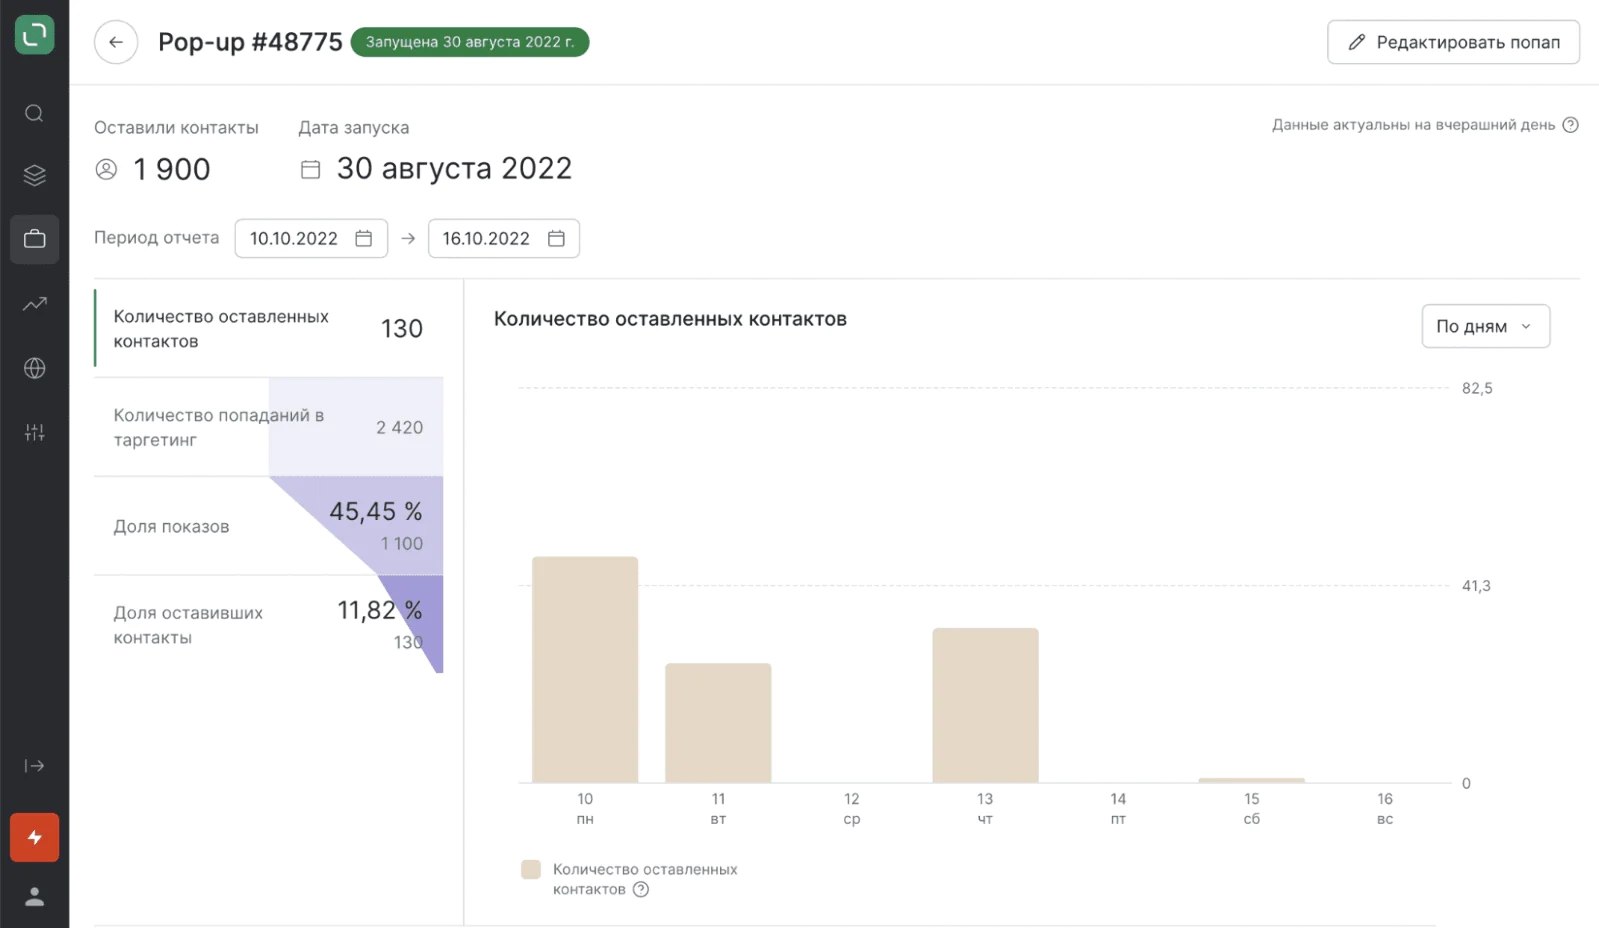1599x928 pixels.
Task: Click the '1 900' contacts total value
Action: [172, 169]
